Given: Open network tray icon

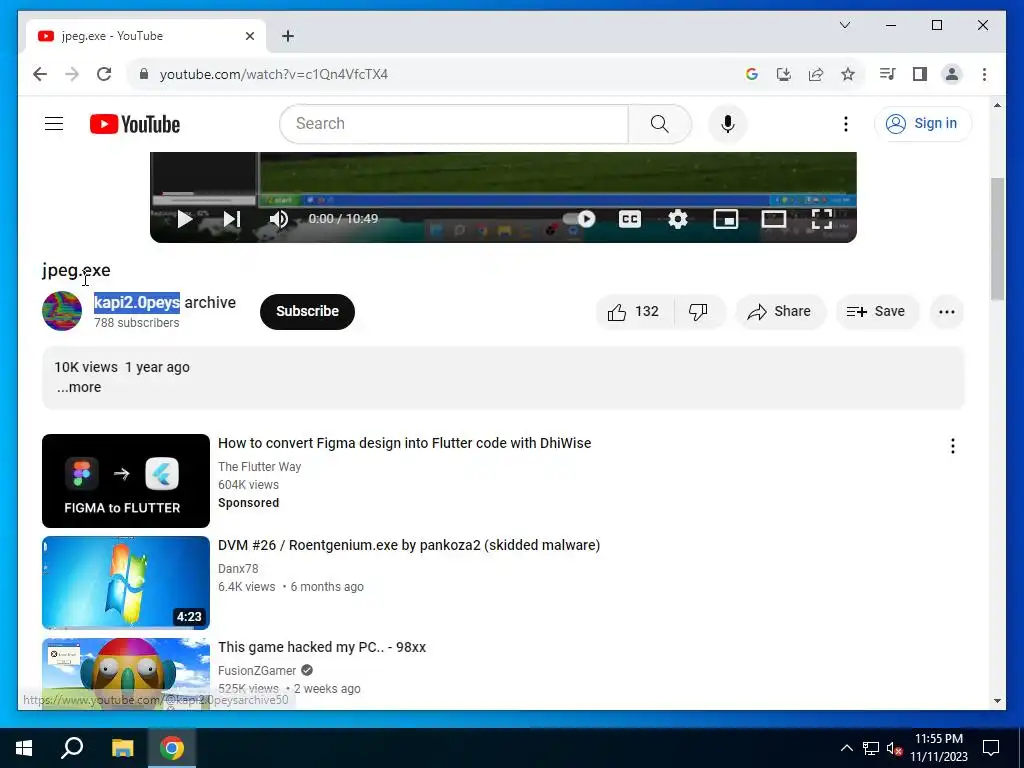Looking at the screenshot, I should click(871, 748).
